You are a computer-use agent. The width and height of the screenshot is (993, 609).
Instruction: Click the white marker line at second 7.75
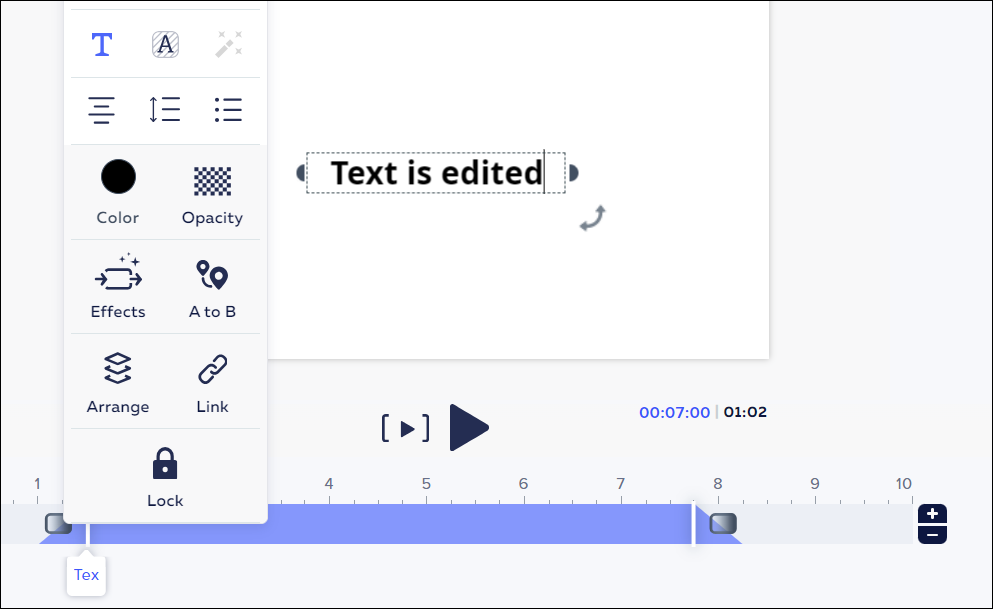[x=693, y=523]
